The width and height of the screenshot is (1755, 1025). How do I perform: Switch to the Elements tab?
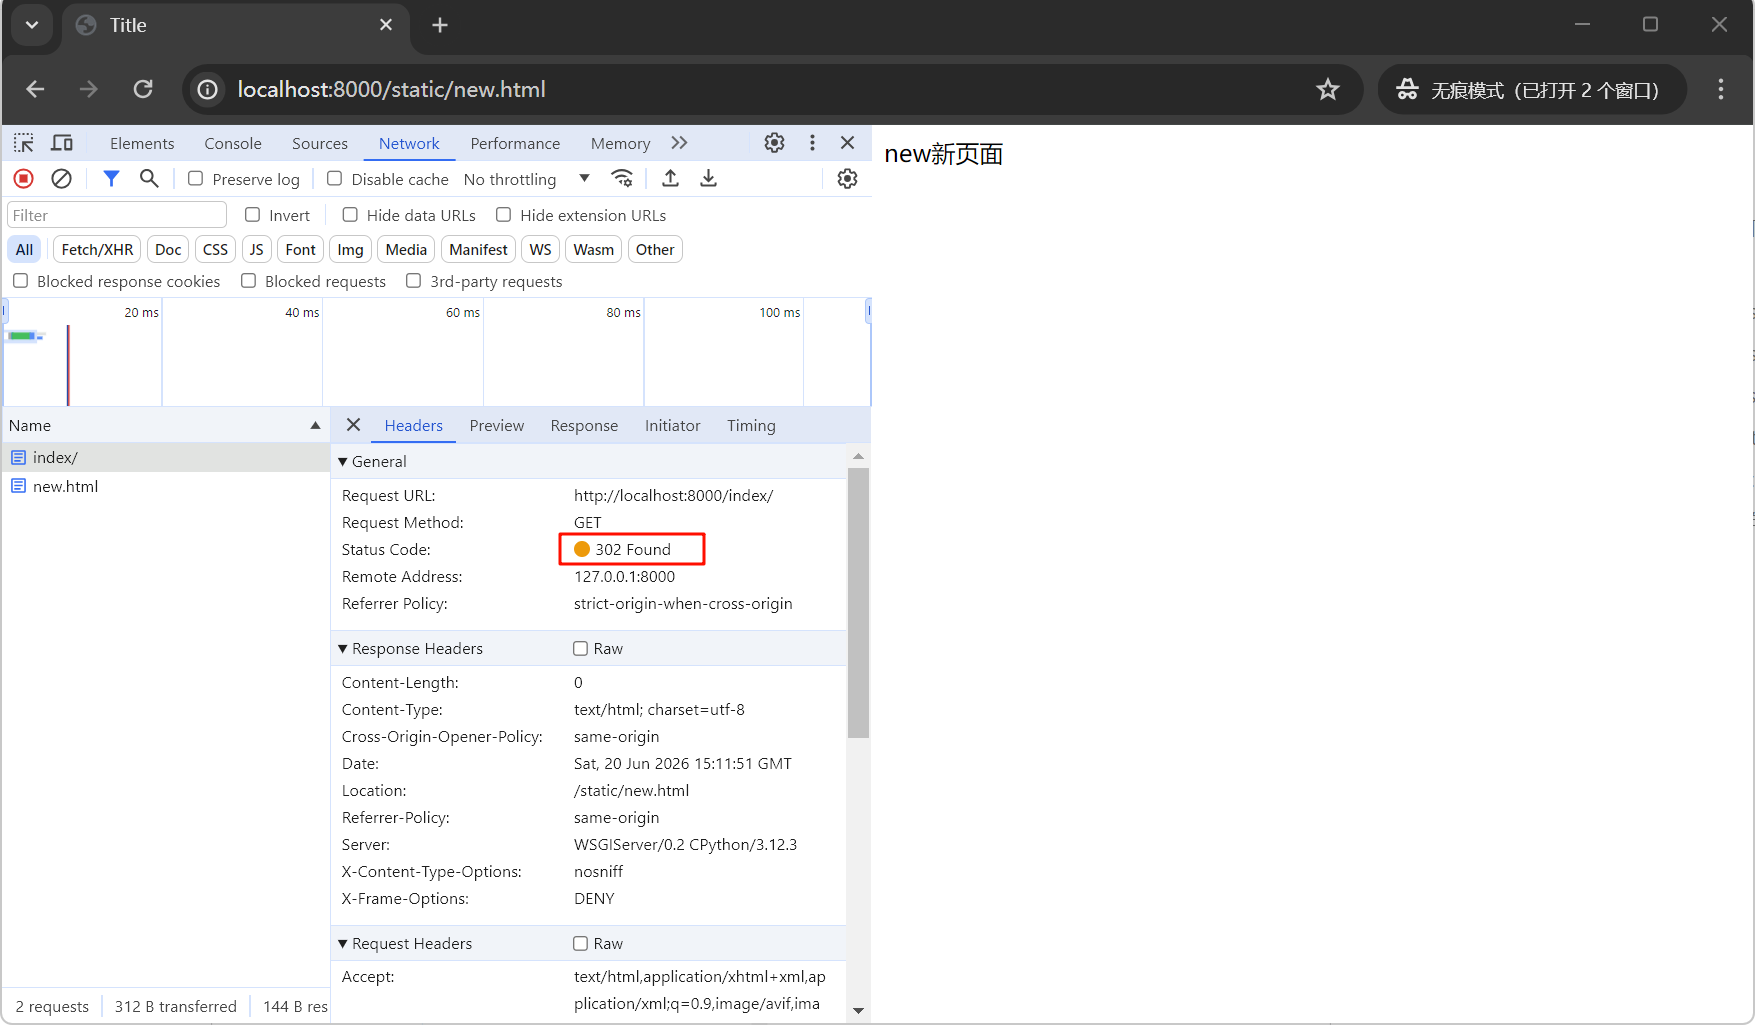coord(142,143)
